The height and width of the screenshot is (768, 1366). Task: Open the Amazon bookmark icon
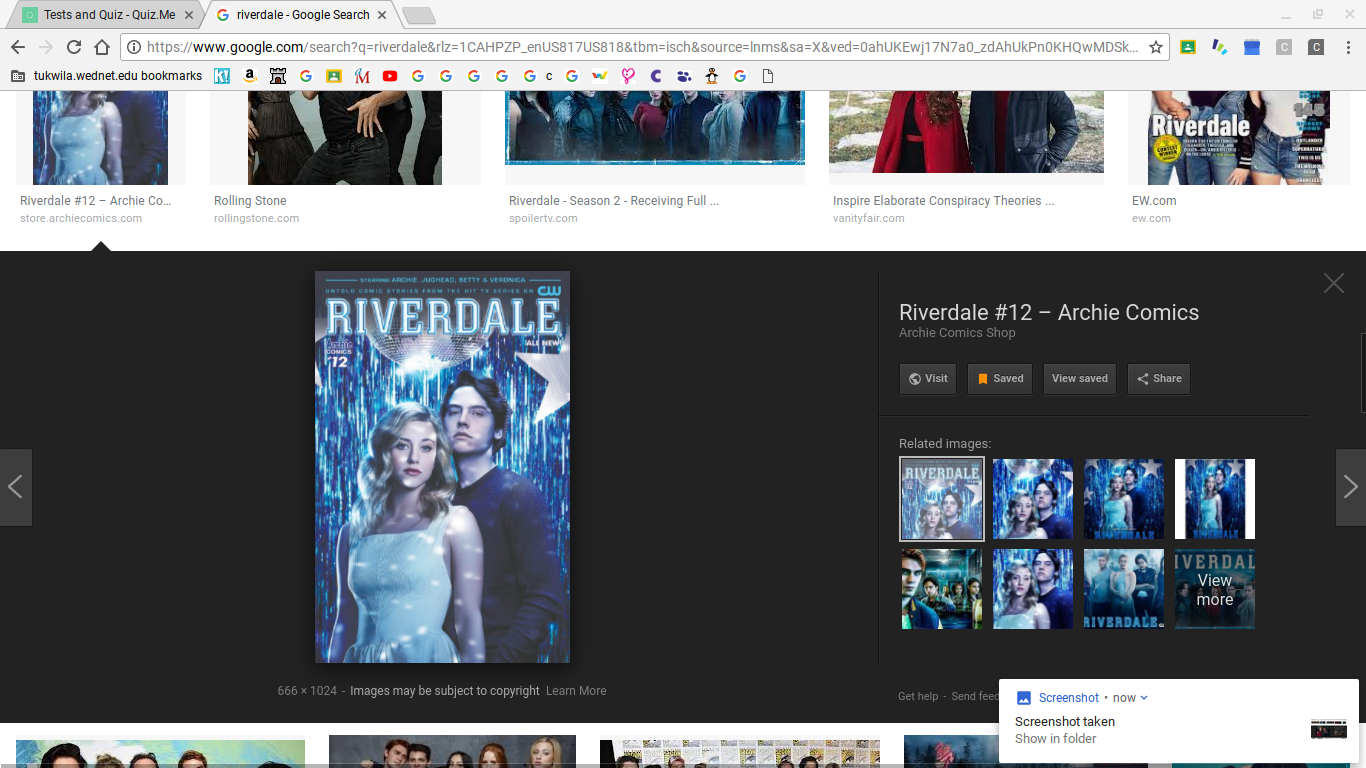[x=250, y=76]
